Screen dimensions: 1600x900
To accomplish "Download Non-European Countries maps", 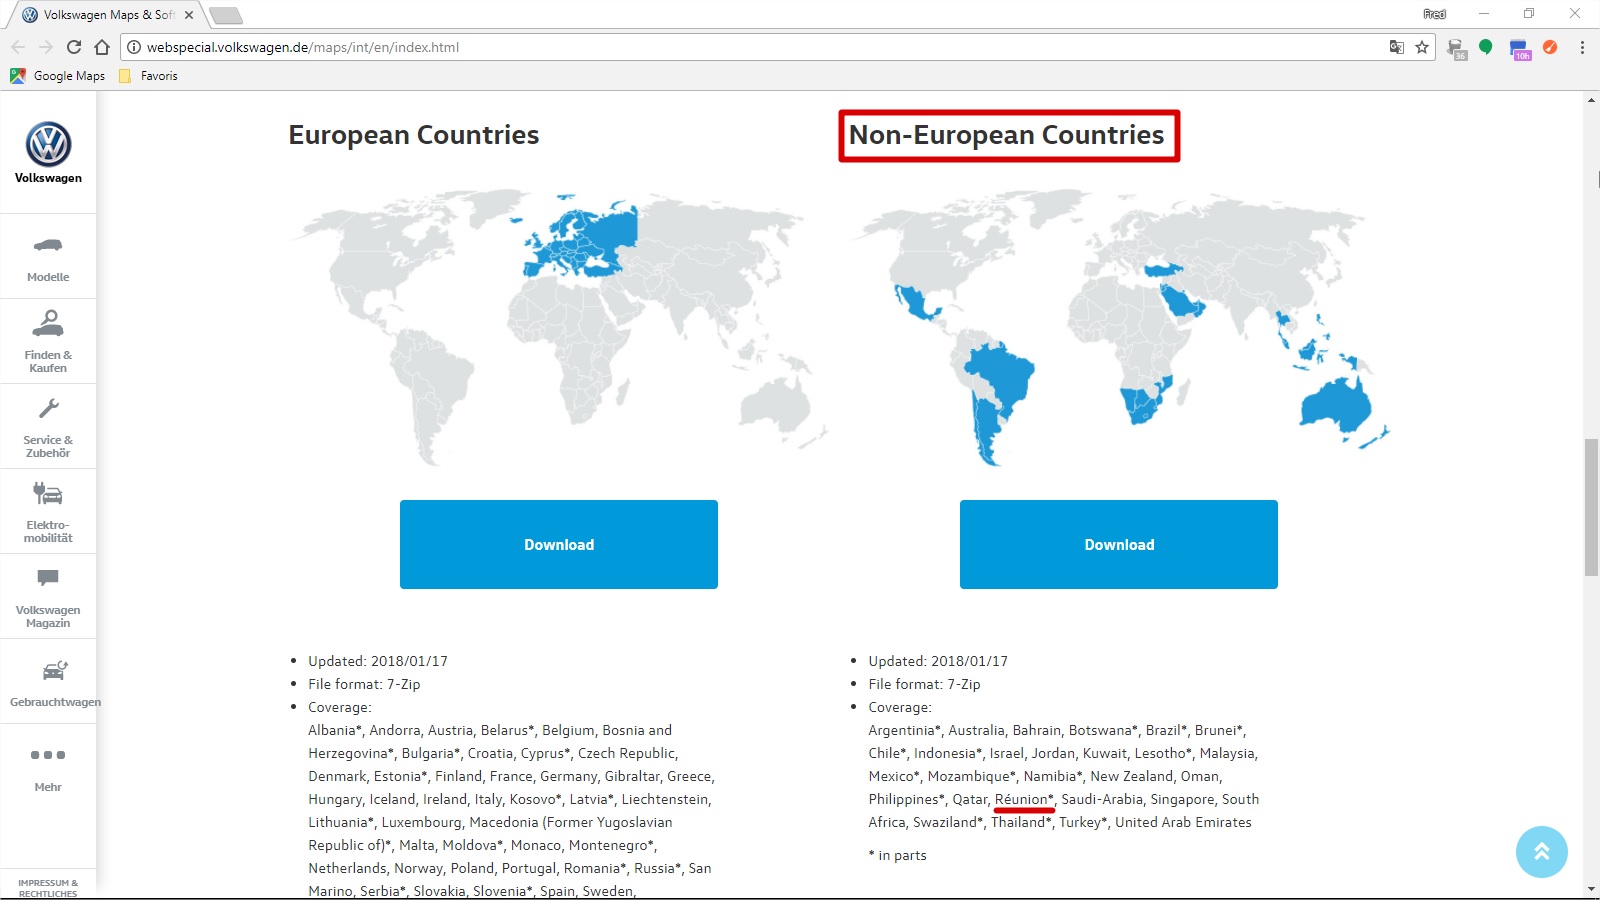I will pyautogui.click(x=1119, y=544).
